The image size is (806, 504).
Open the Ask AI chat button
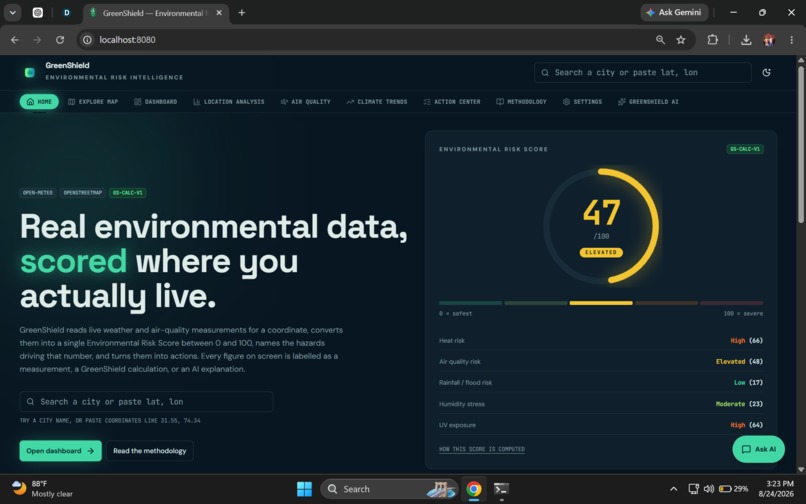tap(758, 449)
